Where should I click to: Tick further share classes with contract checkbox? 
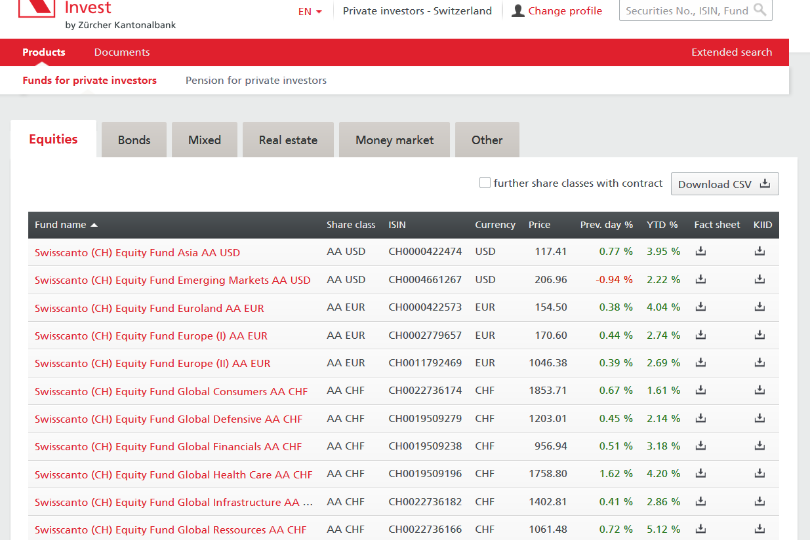click(x=485, y=183)
